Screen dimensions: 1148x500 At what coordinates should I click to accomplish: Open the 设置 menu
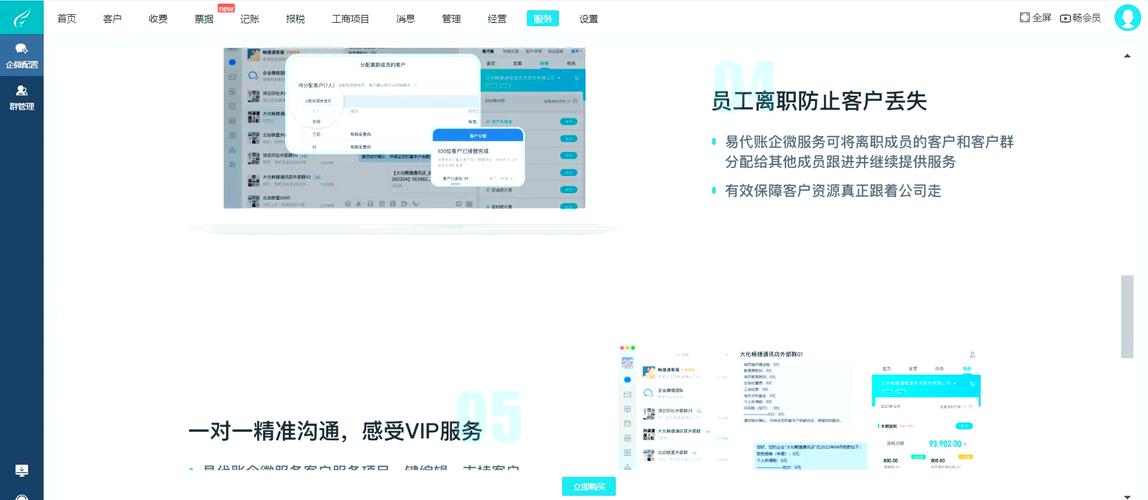pyautogui.click(x=589, y=19)
